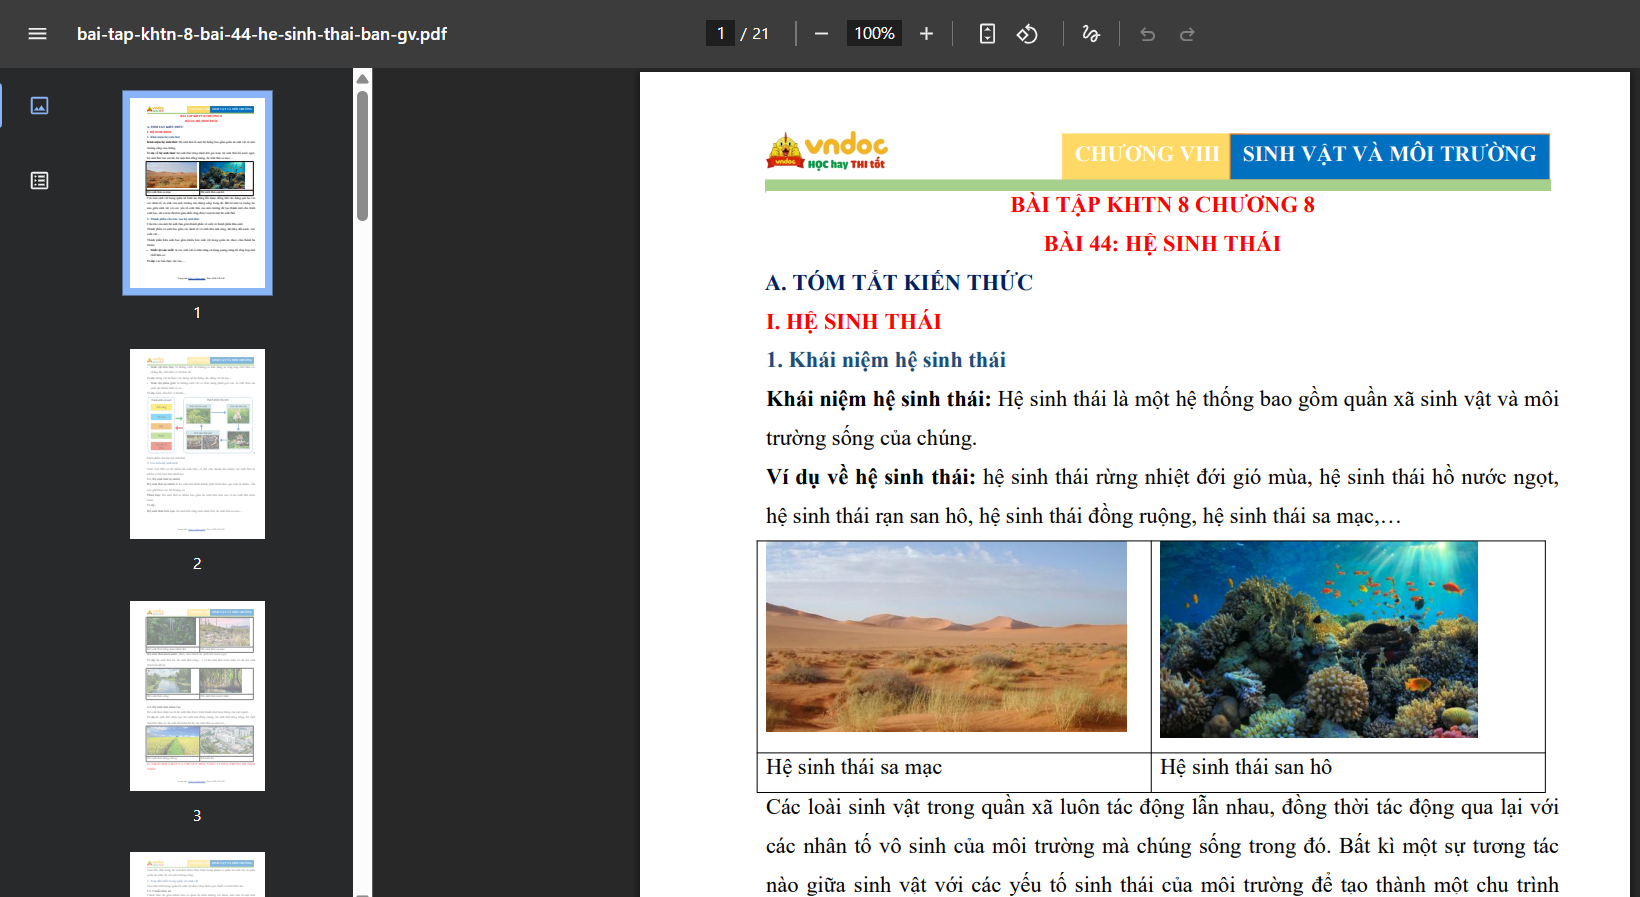
Task: Rotate the document counterclockwise
Action: click(1027, 34)
